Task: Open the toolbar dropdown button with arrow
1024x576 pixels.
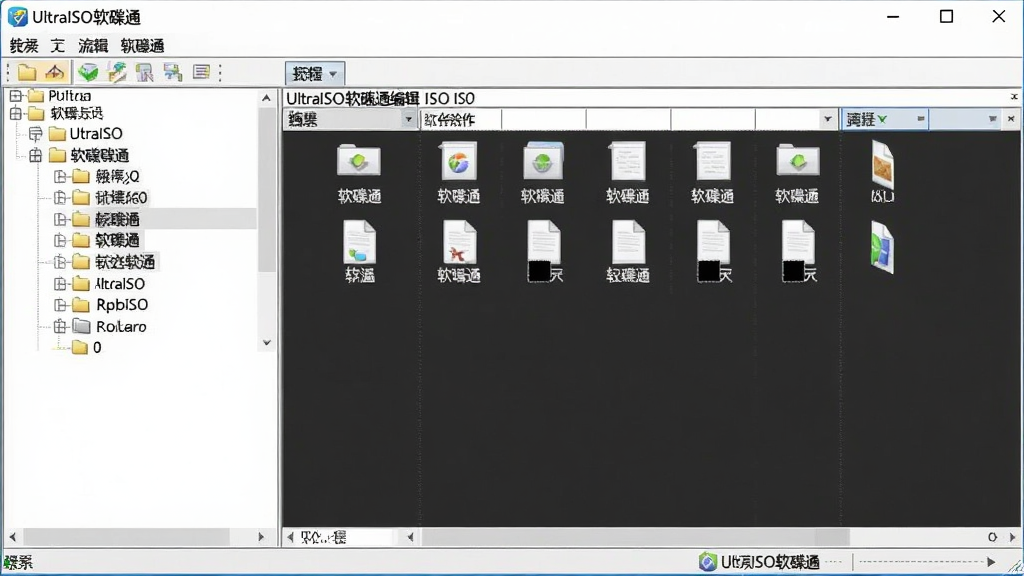Action: coord(315,74)
